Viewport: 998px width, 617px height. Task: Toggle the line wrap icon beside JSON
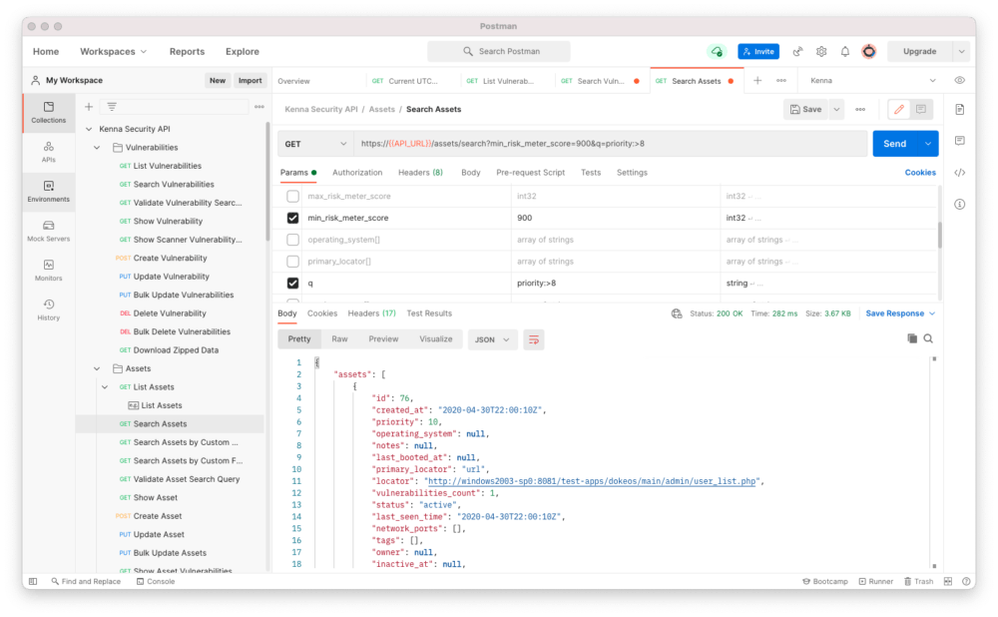click(534, 340)
